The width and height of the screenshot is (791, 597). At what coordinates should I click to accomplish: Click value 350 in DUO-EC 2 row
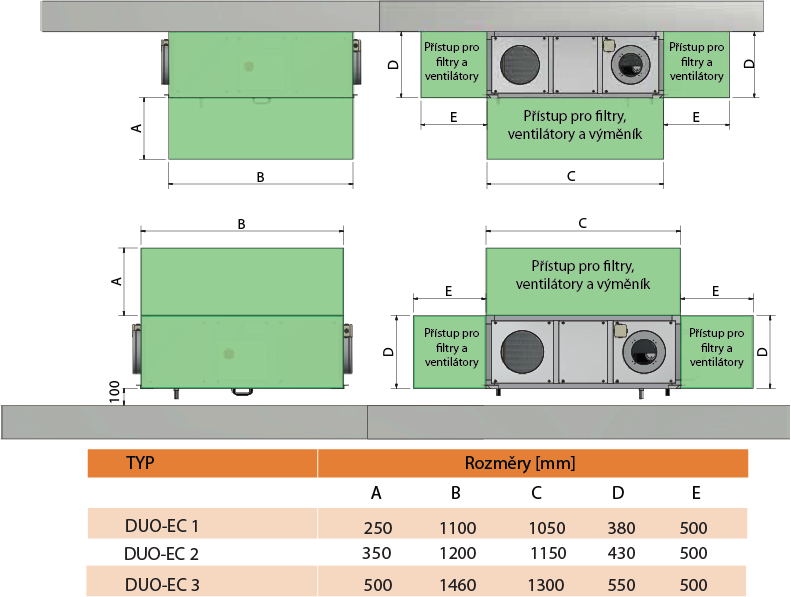[x=376, y=553]
